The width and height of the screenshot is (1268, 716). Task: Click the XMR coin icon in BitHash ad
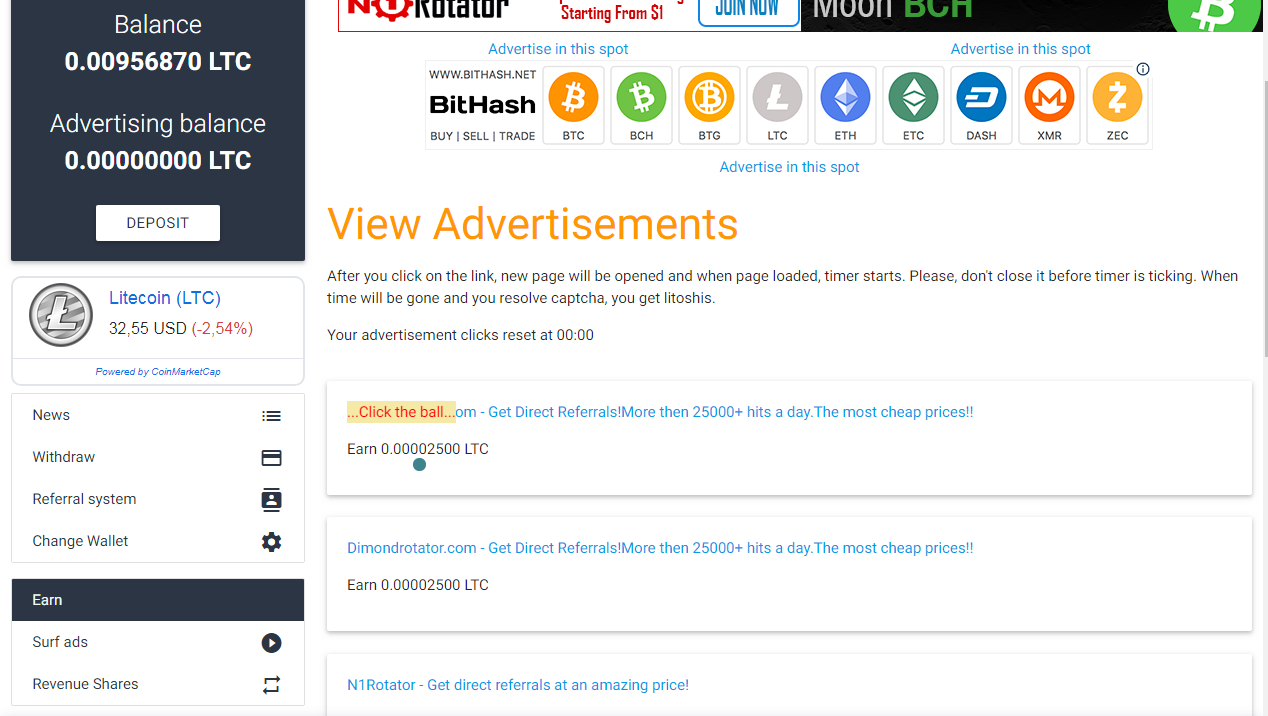tap(1049, 98)
